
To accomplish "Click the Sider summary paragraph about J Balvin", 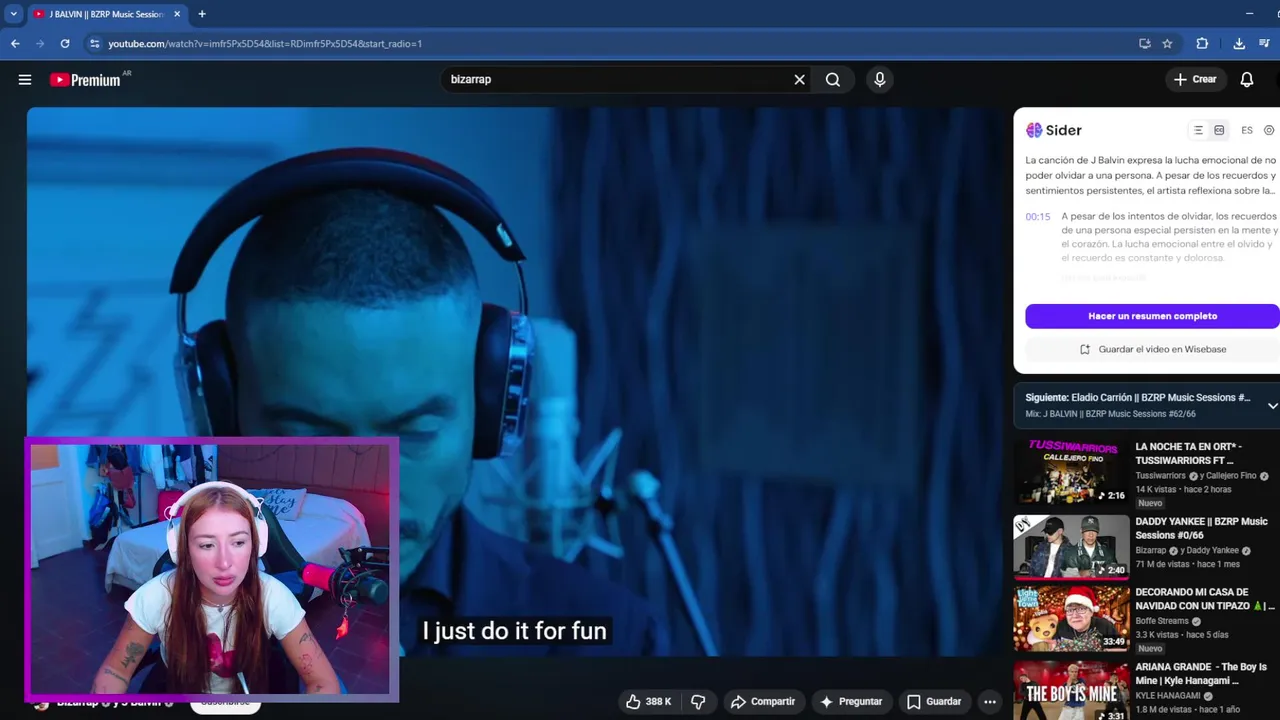I will [1151, 175].
